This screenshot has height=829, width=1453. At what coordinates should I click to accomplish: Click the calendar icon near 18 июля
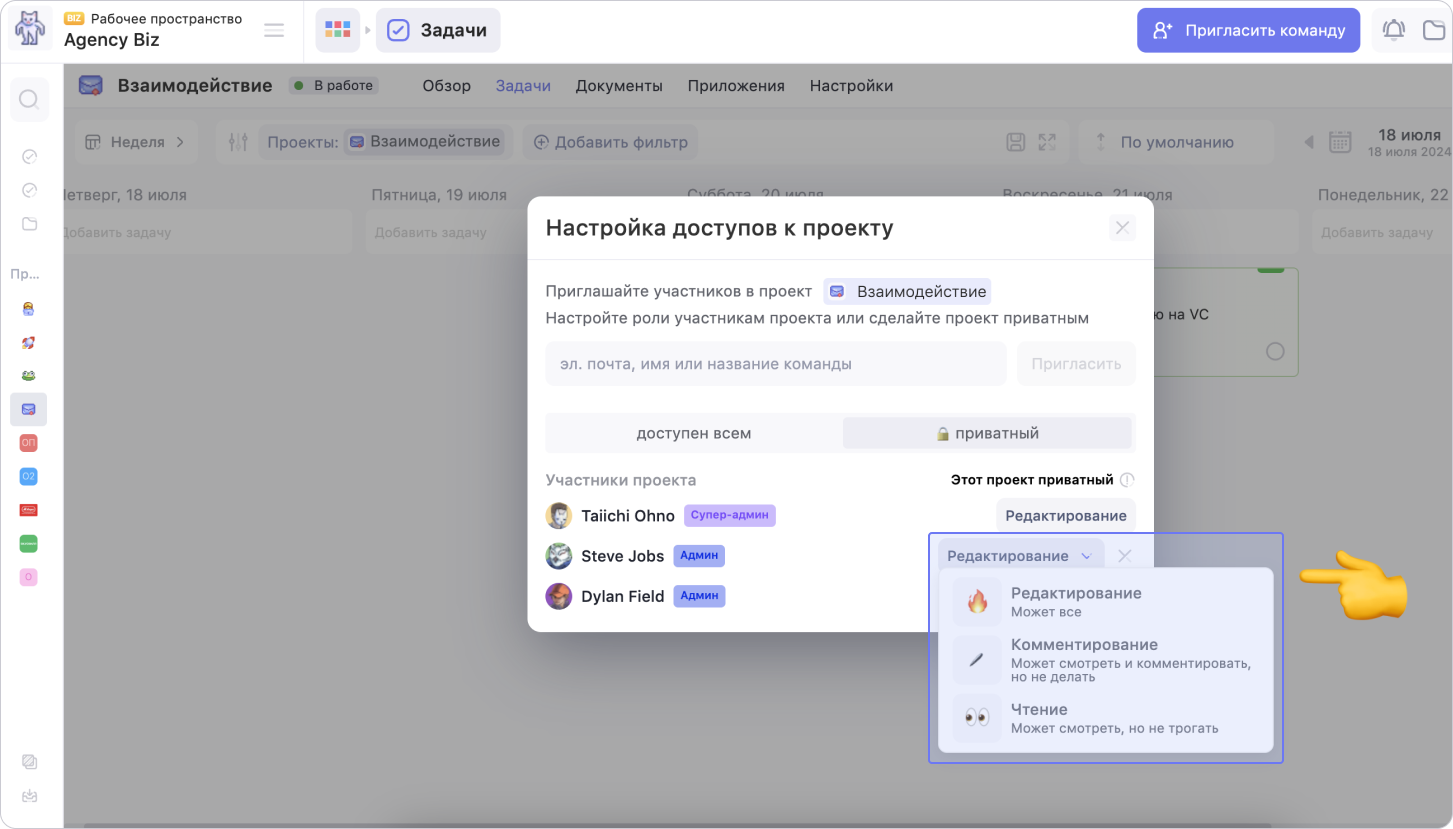tap(1340, 142)
